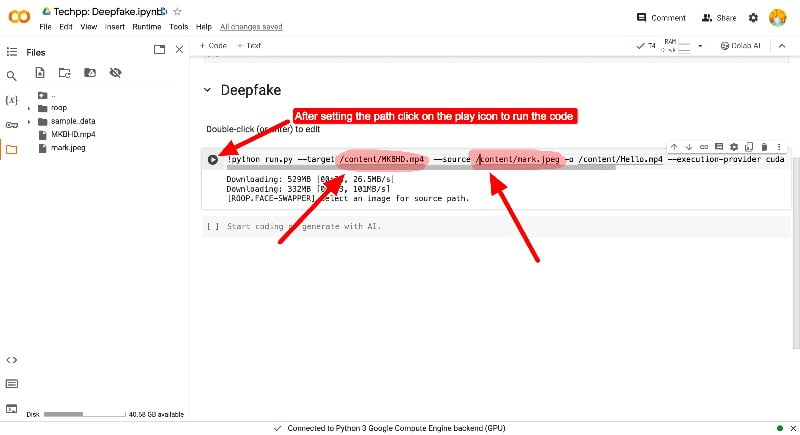Screen dimensions: 800x435
Task: Mount Google Drive in Files panel
Action: tap(90, 73)
